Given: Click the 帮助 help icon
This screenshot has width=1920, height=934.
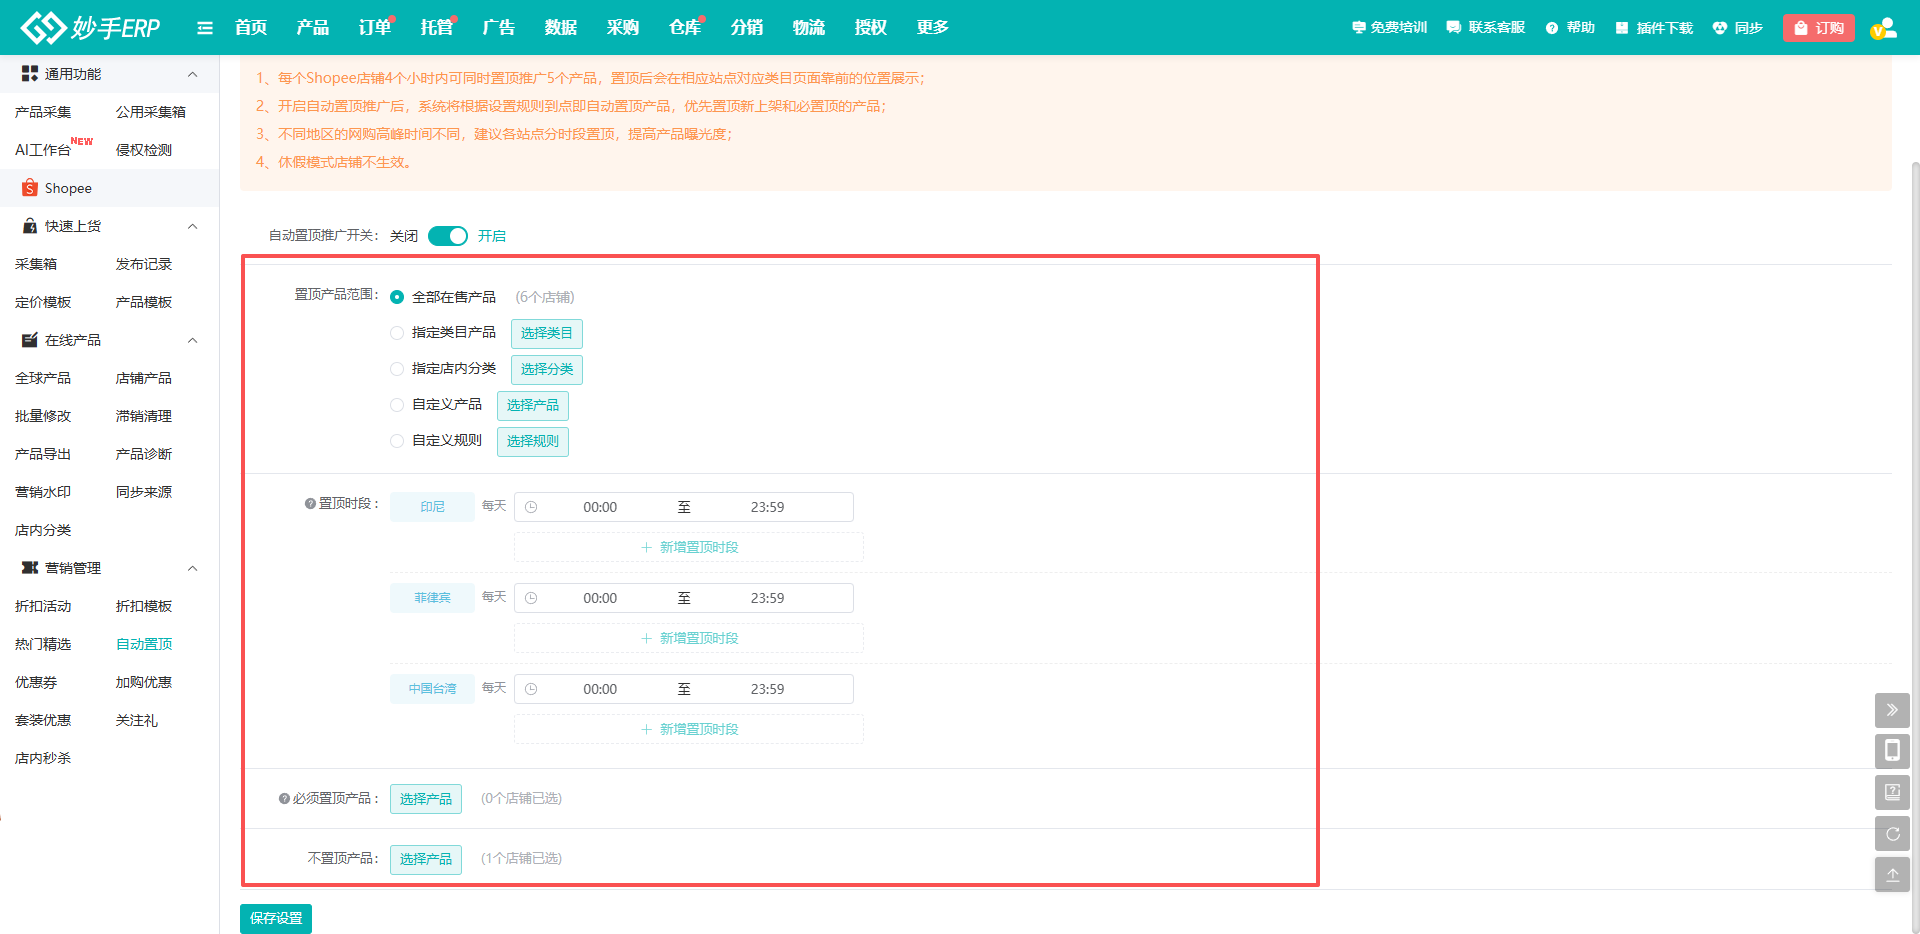Looking at the screenshot, I should click(x=1552, y=28).
